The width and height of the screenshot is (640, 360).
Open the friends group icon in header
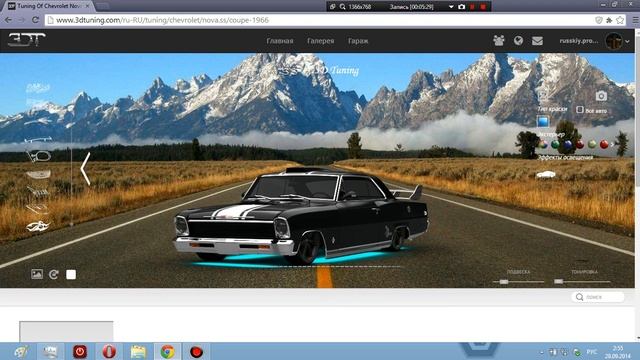(x=499, y=40)
